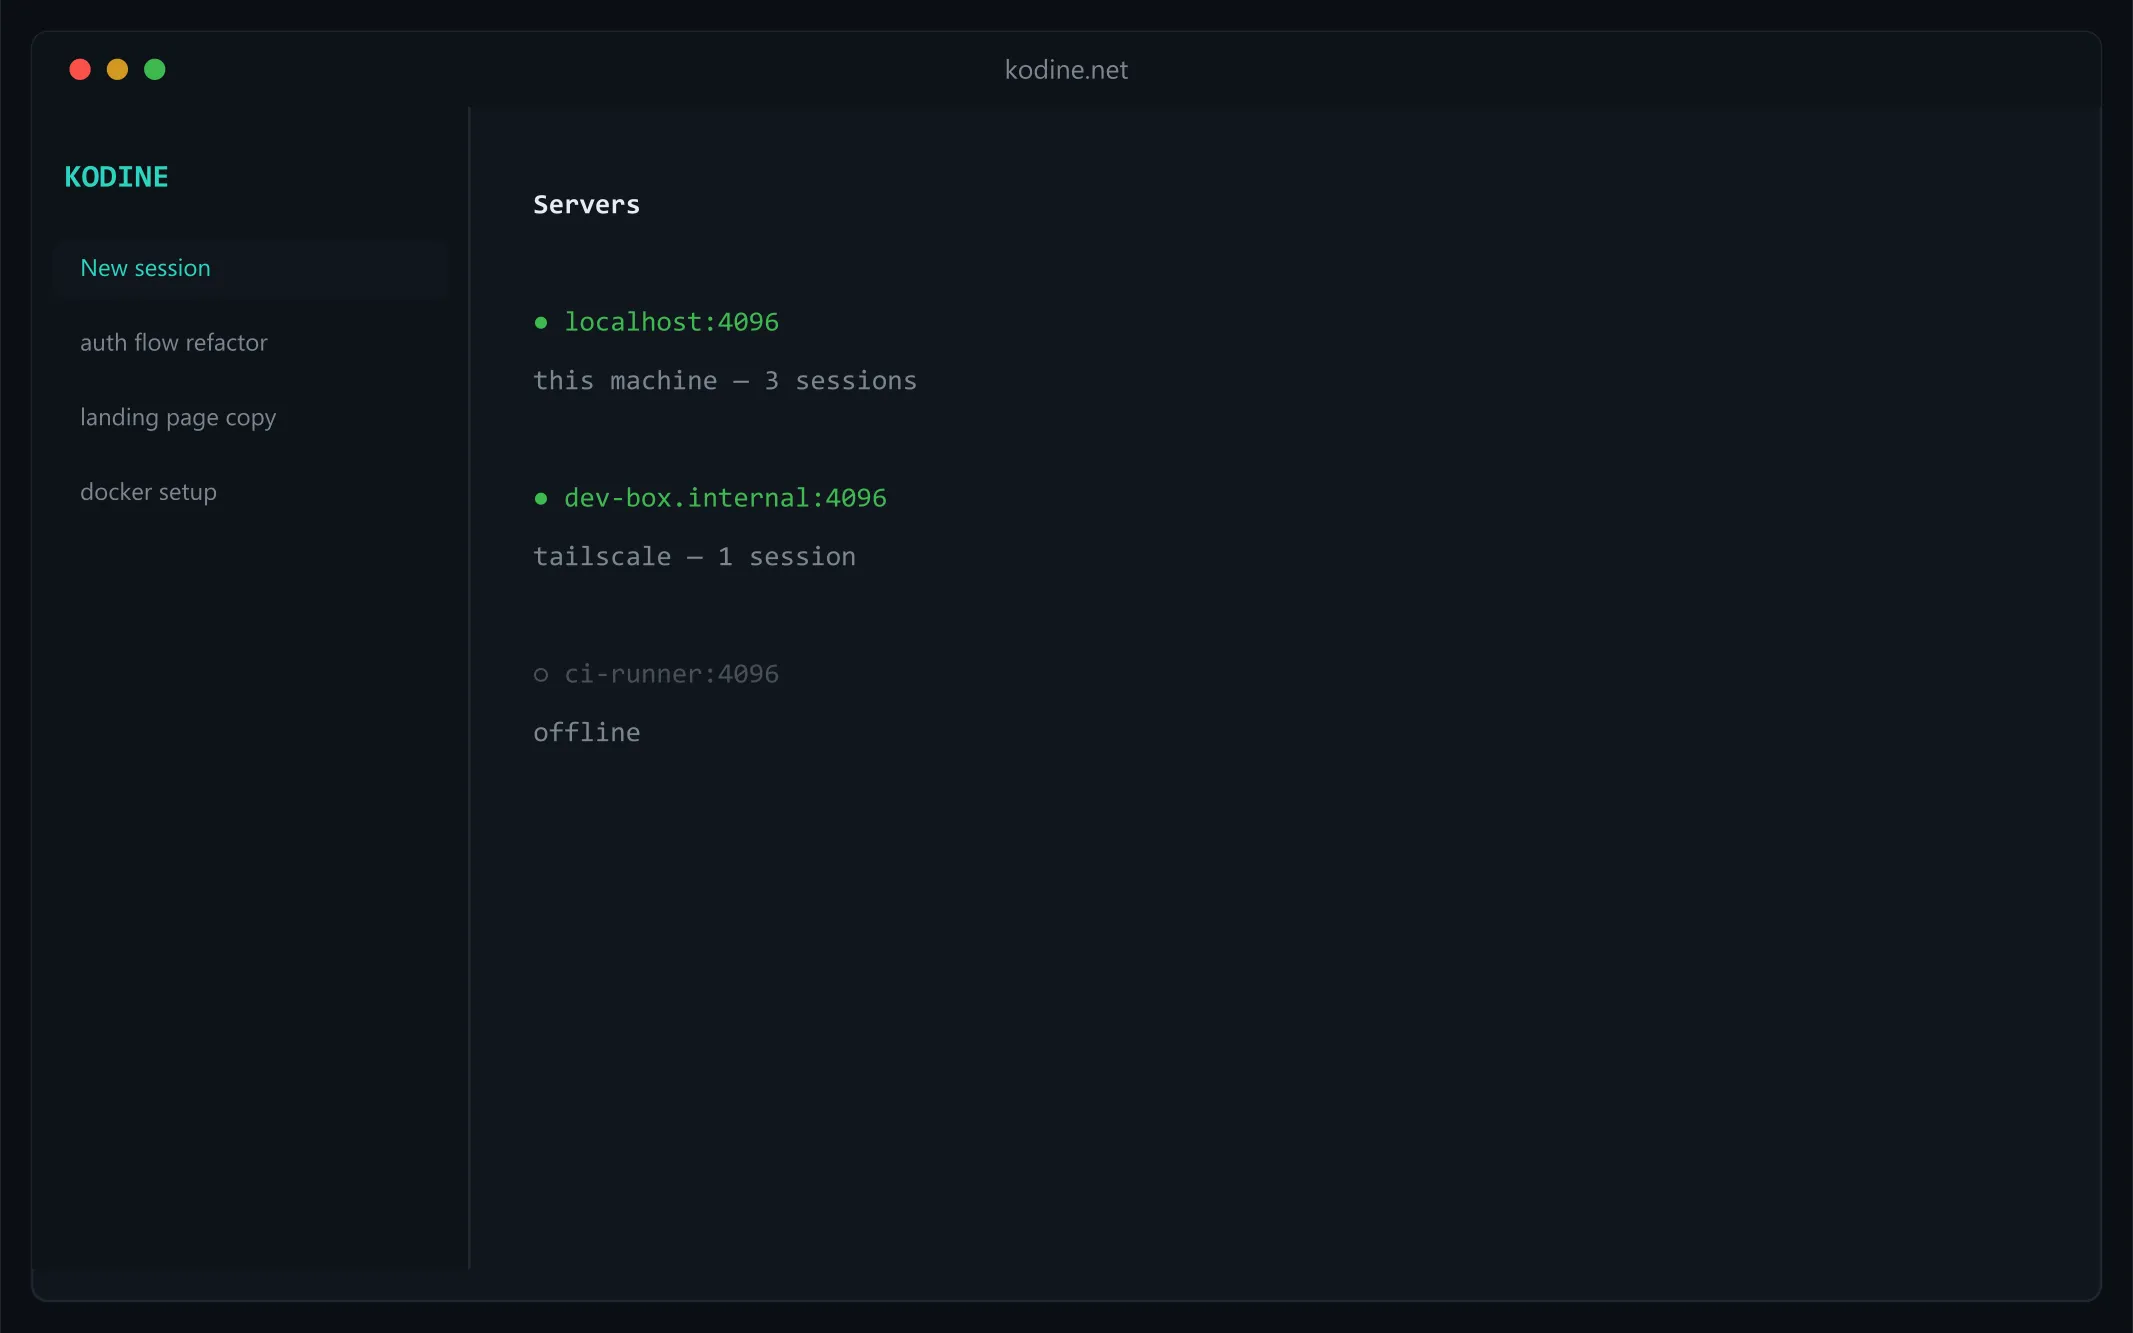Click 'this machine — 3 sessions' text
This screenshot has height=1333, width=2133.
click(725, 381)
